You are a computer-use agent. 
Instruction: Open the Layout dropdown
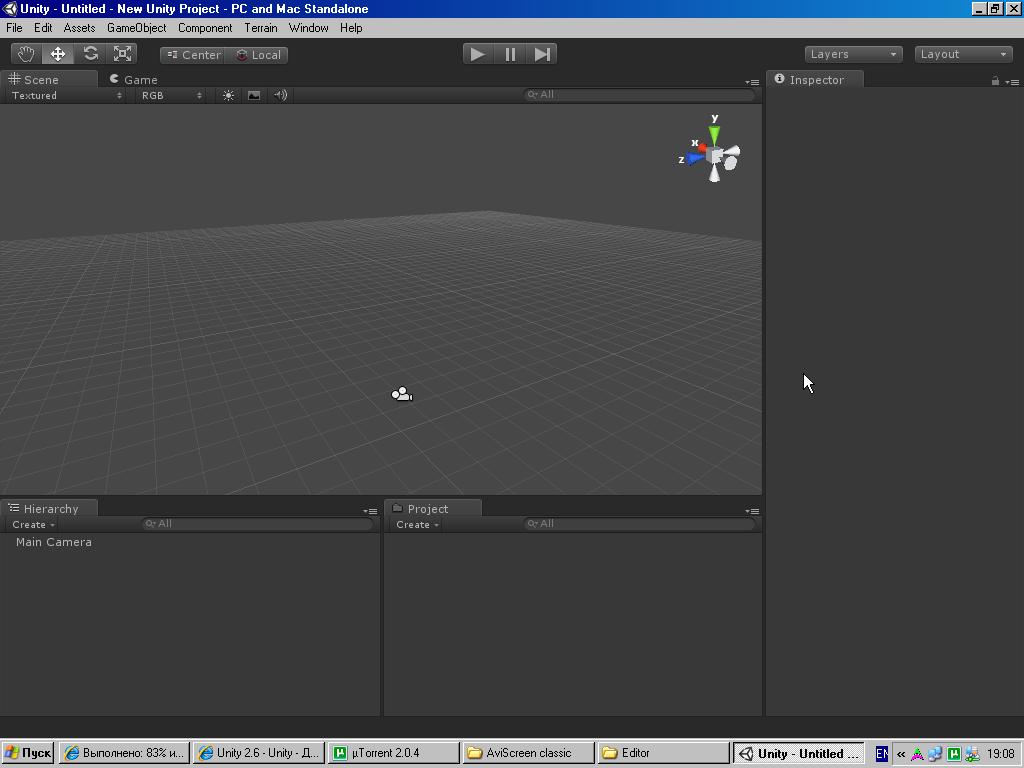(x=963, y=54)
